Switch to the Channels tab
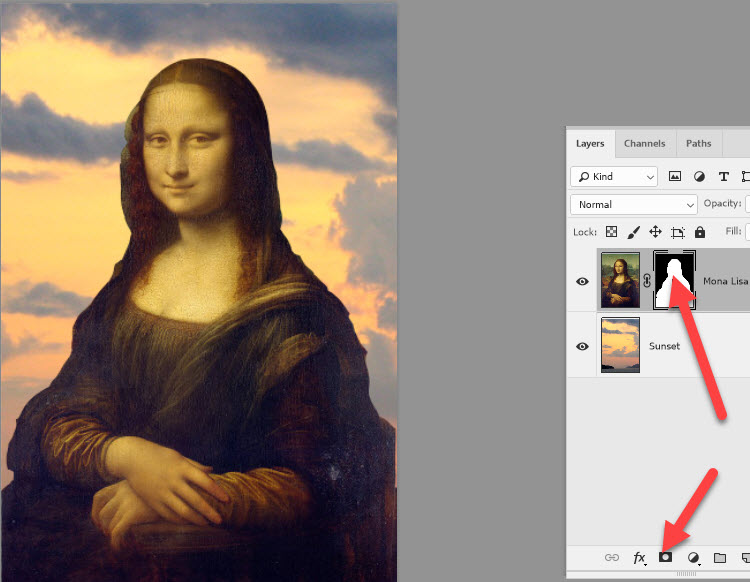 644,143
